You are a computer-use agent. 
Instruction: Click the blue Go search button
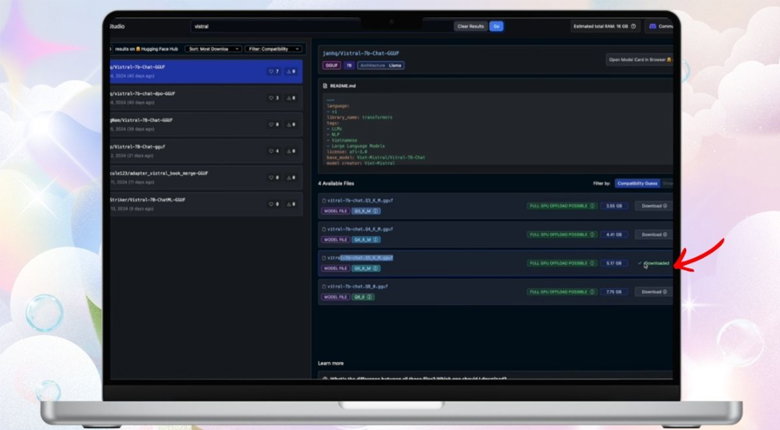point(496,26)
